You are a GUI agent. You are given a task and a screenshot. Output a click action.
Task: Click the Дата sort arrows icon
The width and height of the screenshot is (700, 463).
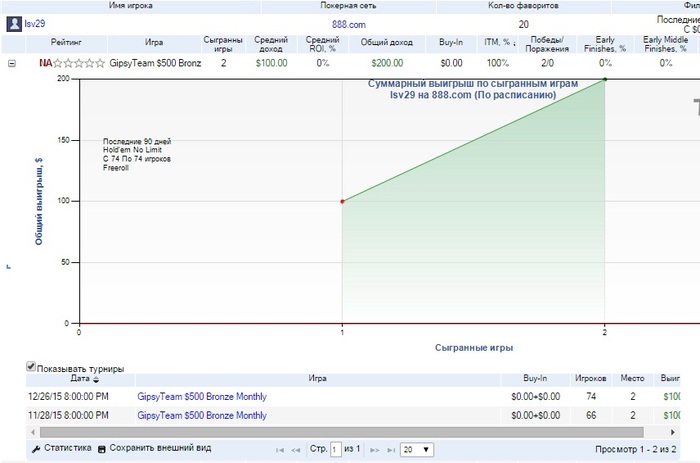pyautogui.click(x=96, y=380)
